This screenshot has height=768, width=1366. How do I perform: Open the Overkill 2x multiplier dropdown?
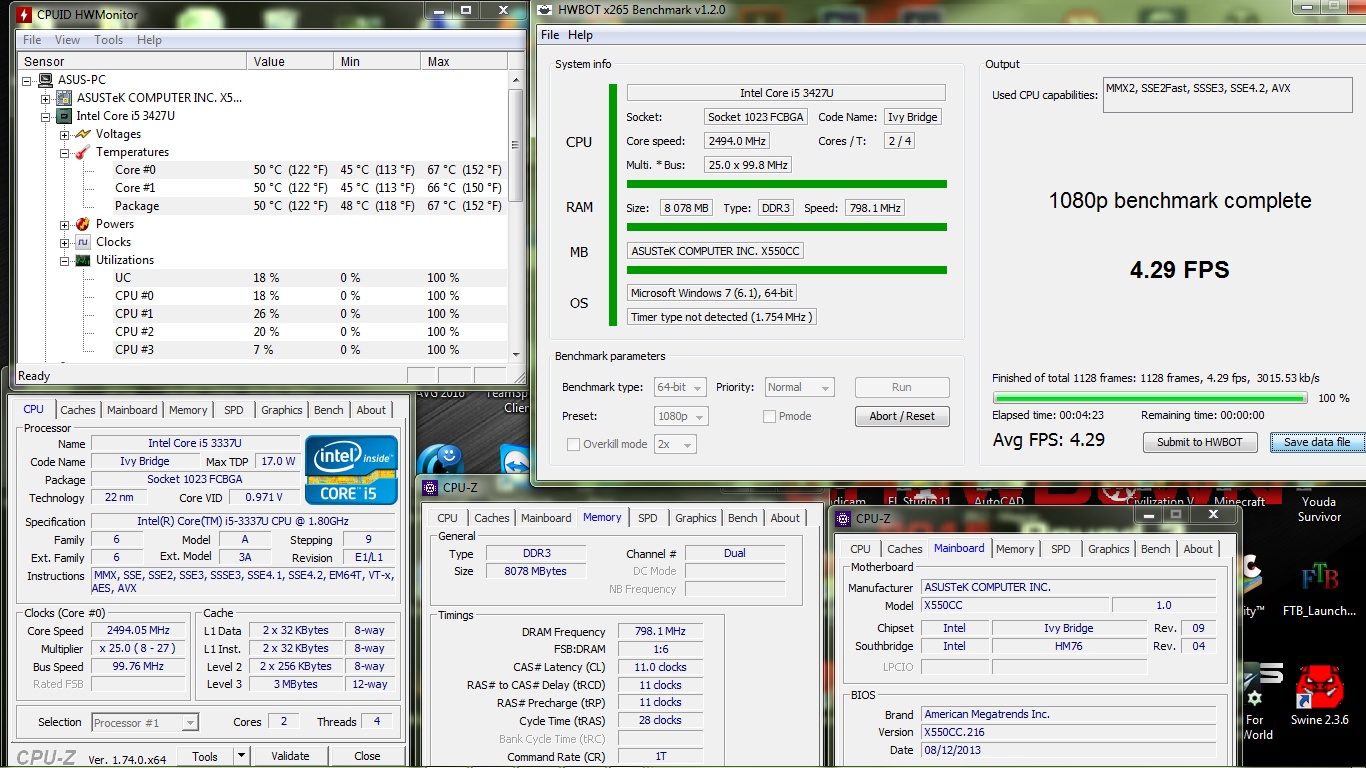675,444
